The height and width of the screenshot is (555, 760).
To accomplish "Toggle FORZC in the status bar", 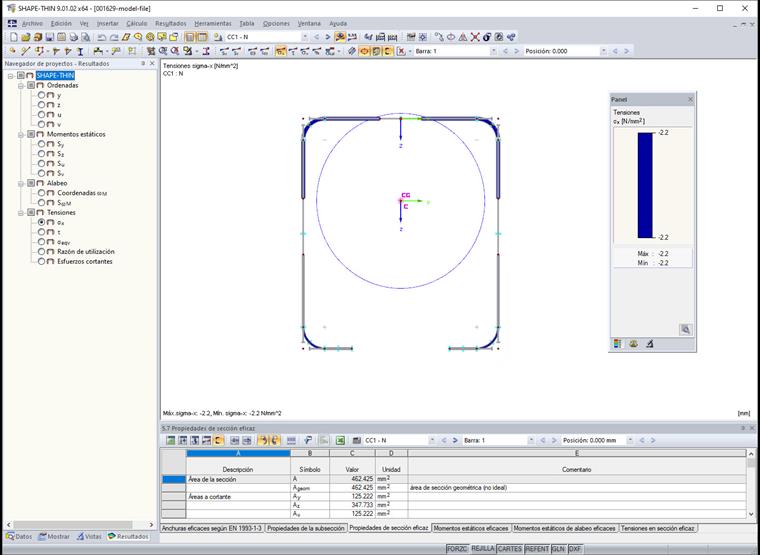I will pos(457,549).
